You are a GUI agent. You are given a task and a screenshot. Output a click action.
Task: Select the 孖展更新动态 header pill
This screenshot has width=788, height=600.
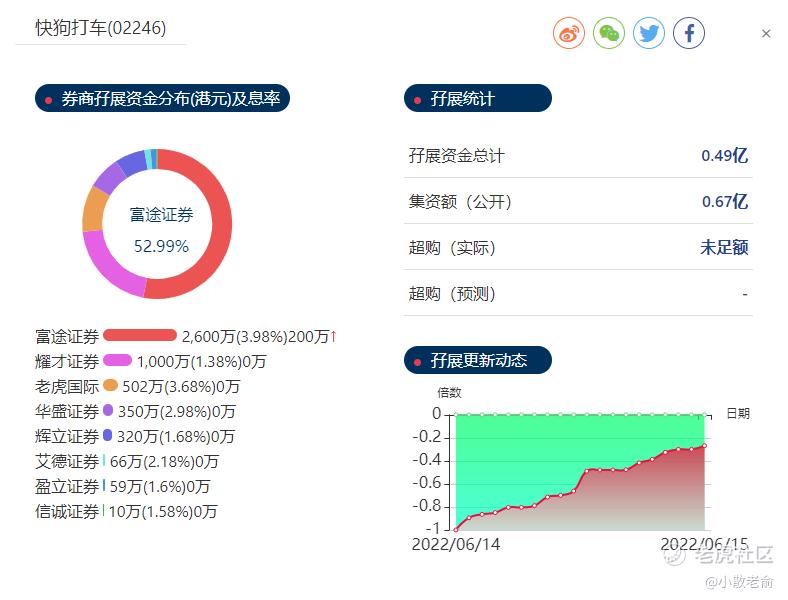tap(477, 360)
